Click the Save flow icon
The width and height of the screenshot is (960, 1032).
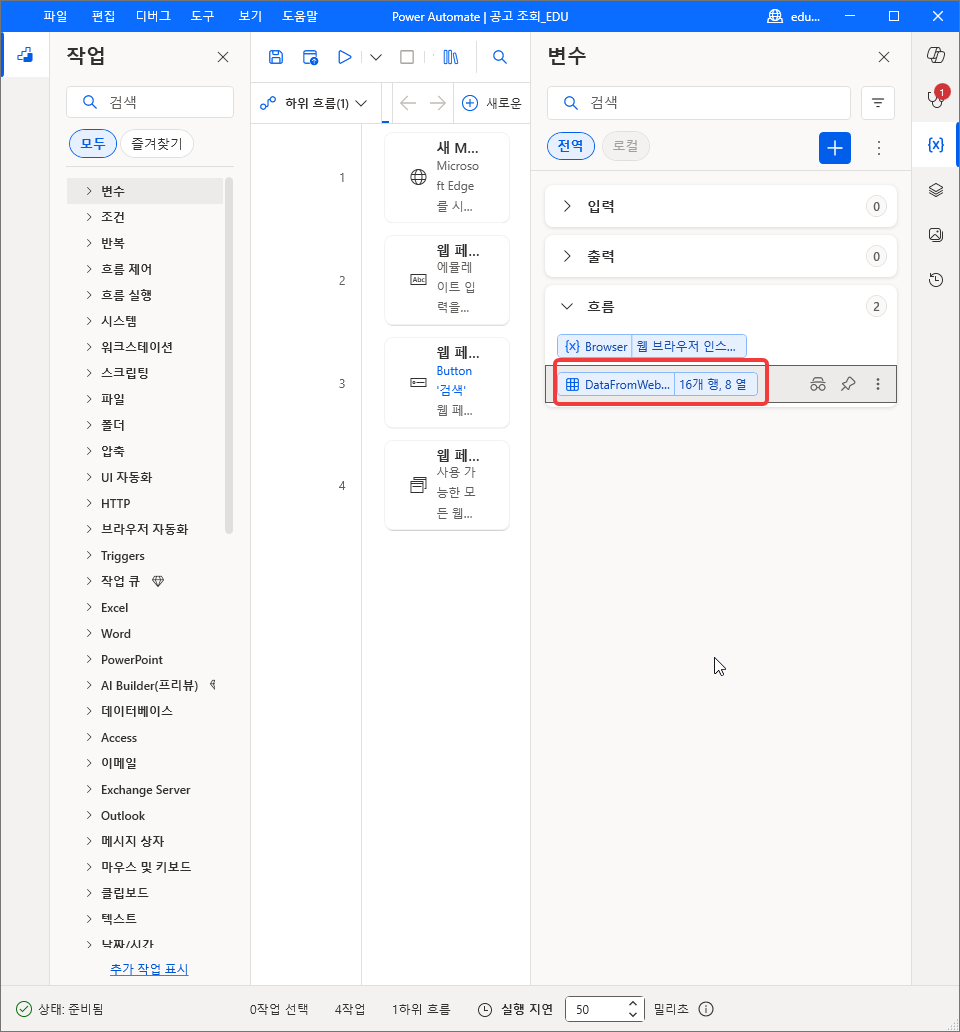click(276, 57)
